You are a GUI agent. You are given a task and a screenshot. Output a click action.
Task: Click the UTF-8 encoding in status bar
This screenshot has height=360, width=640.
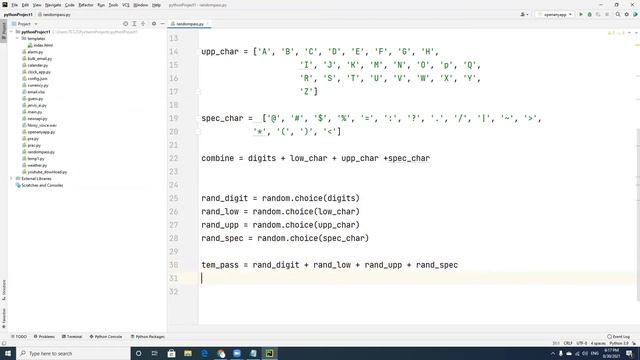click(582, 343)
